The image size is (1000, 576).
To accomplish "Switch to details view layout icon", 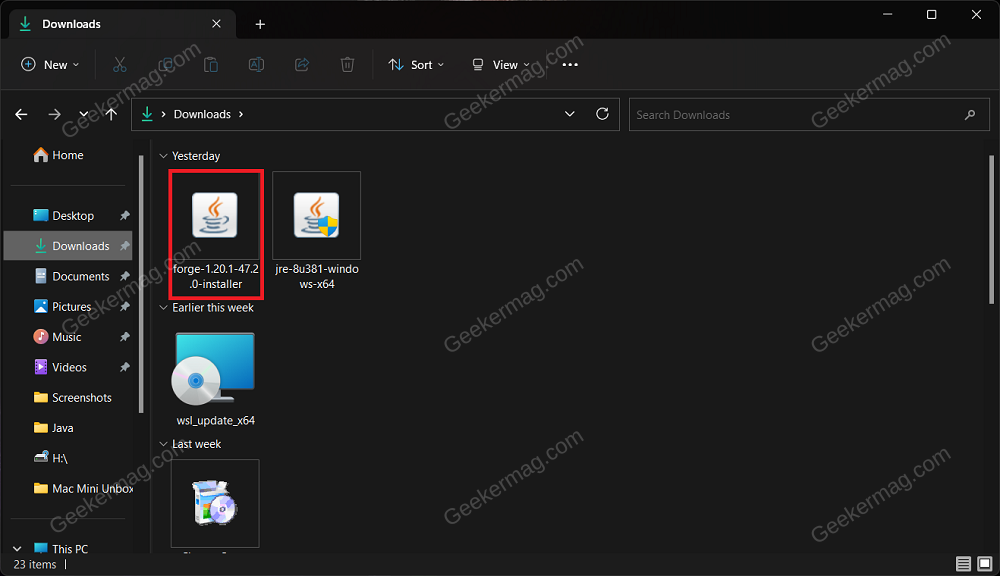I will (x=963, y=564).
